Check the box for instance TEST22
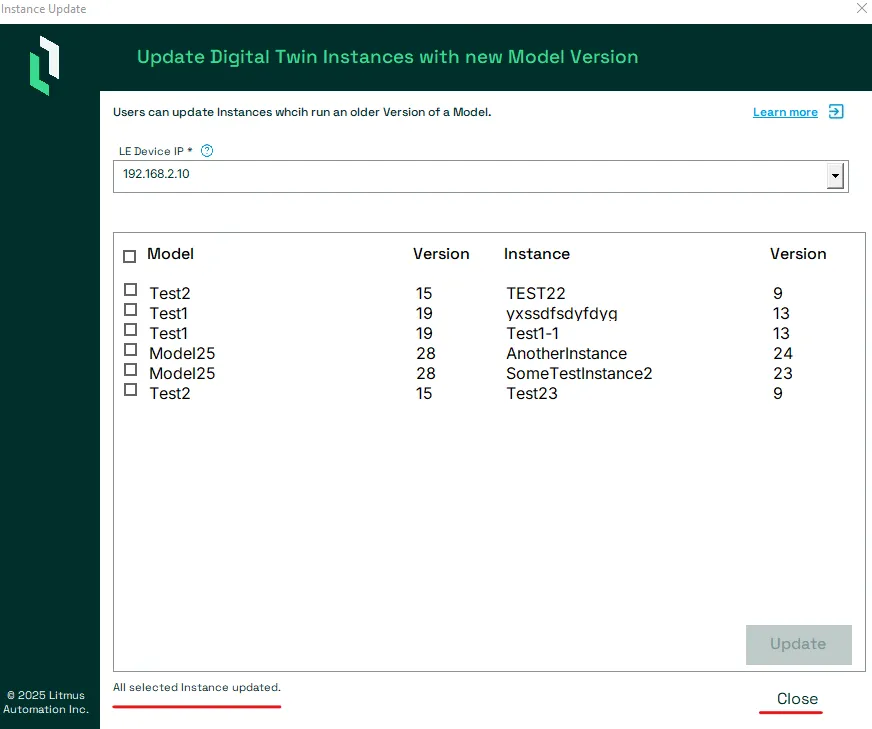 click(x=131, y=290)
